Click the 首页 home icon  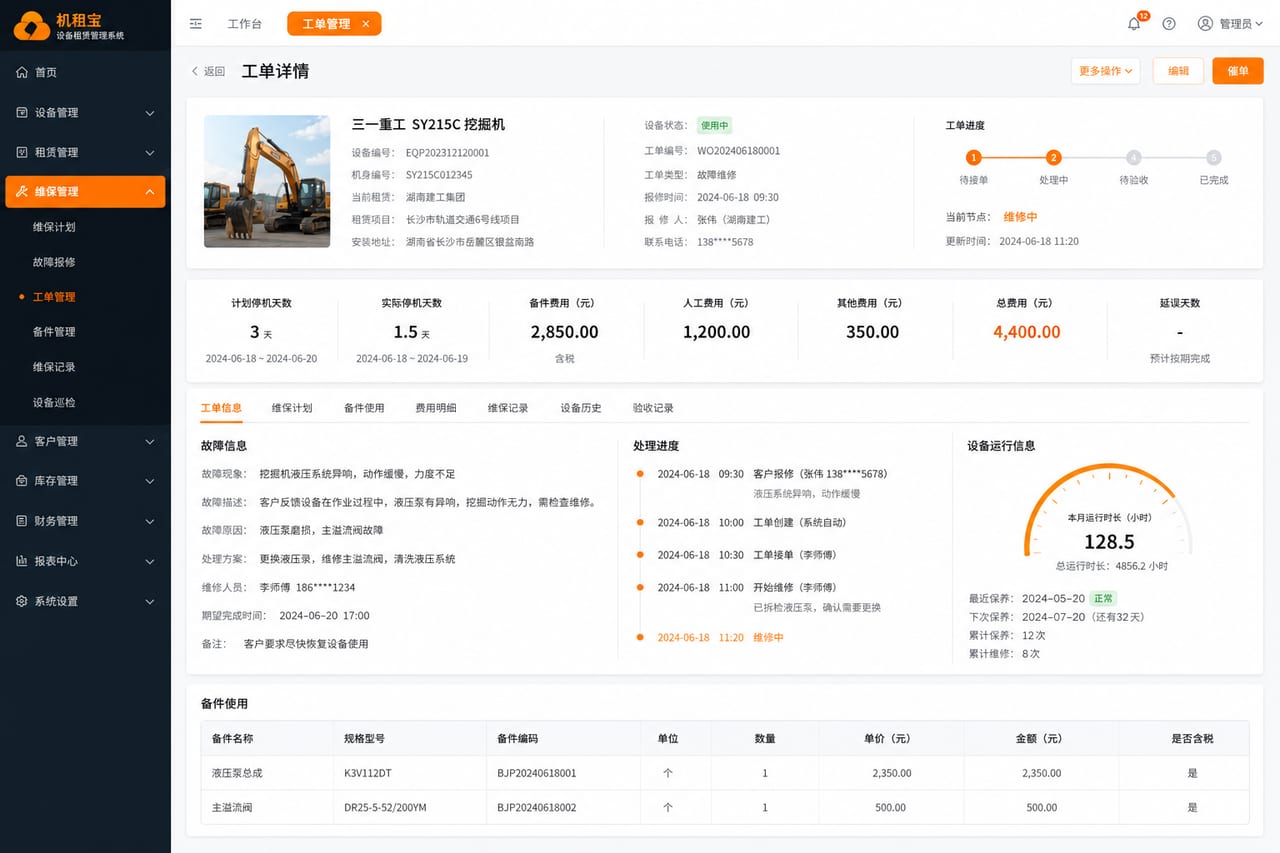point(22,72)
